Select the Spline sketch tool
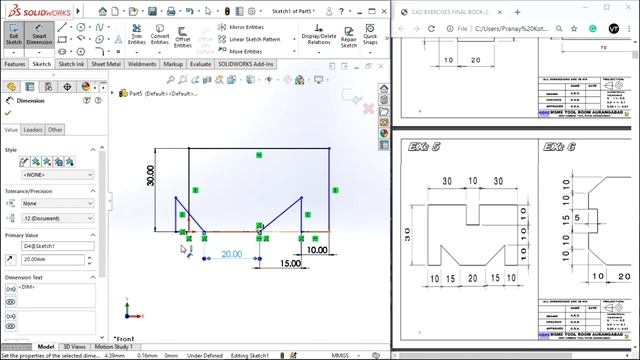The width and height of the screenshot is (640, 360). point(99,27)
